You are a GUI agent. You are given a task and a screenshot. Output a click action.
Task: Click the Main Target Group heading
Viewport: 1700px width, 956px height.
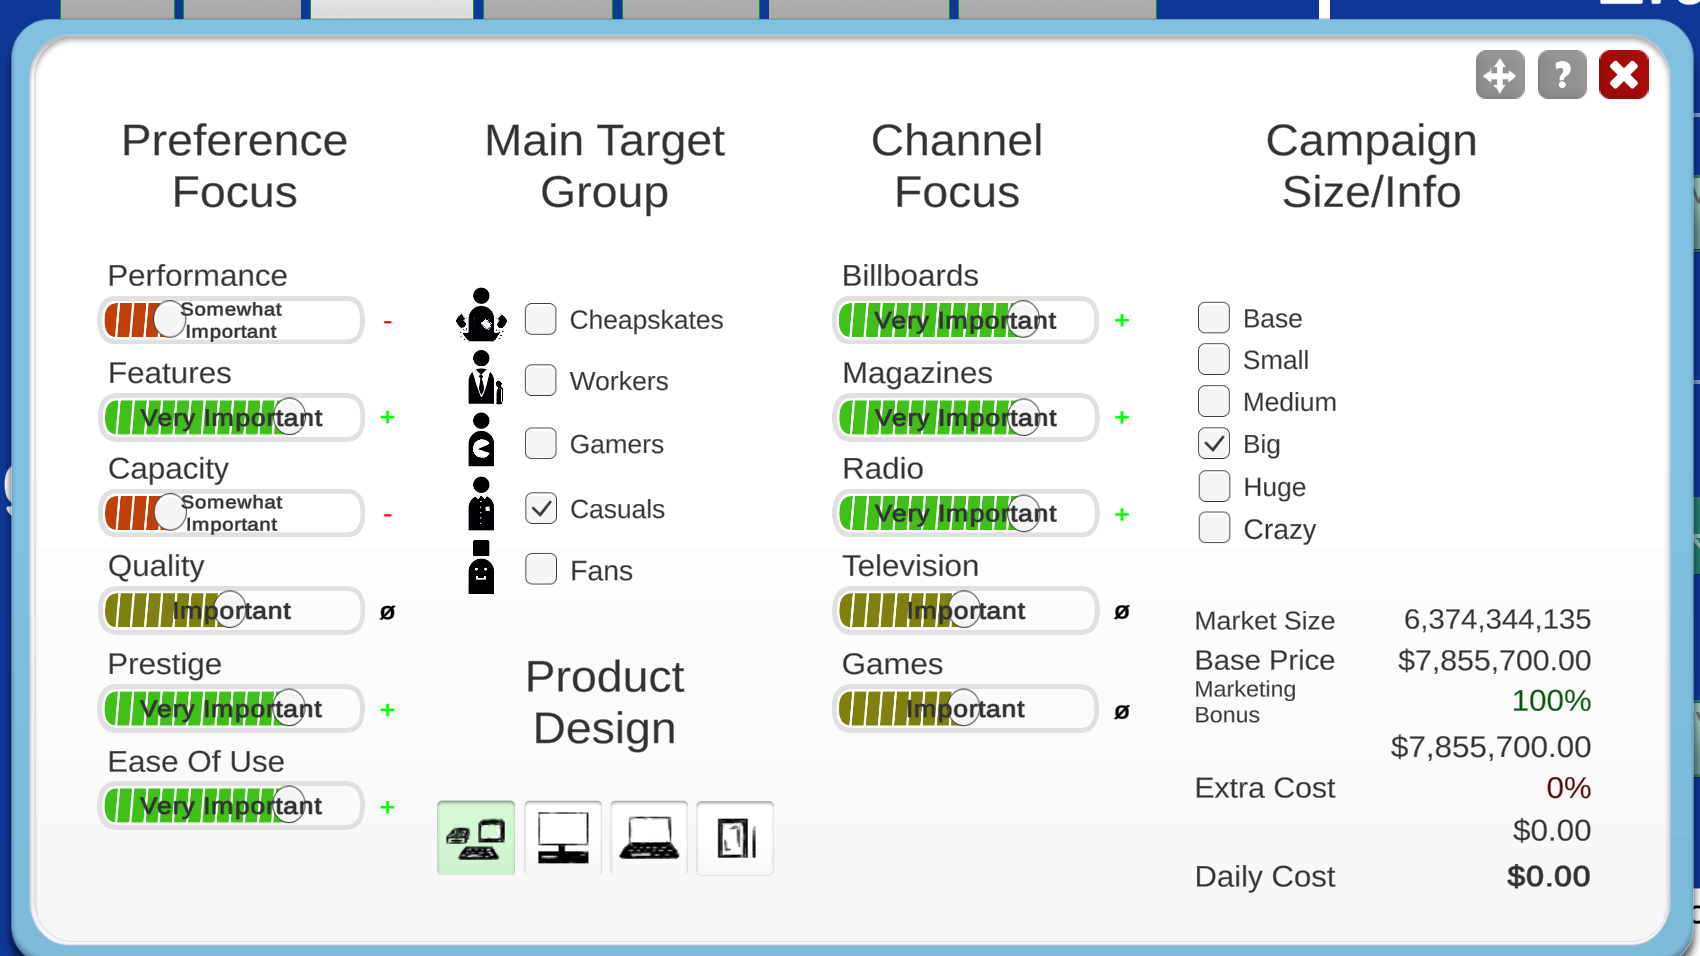click(x=604, y=166)
